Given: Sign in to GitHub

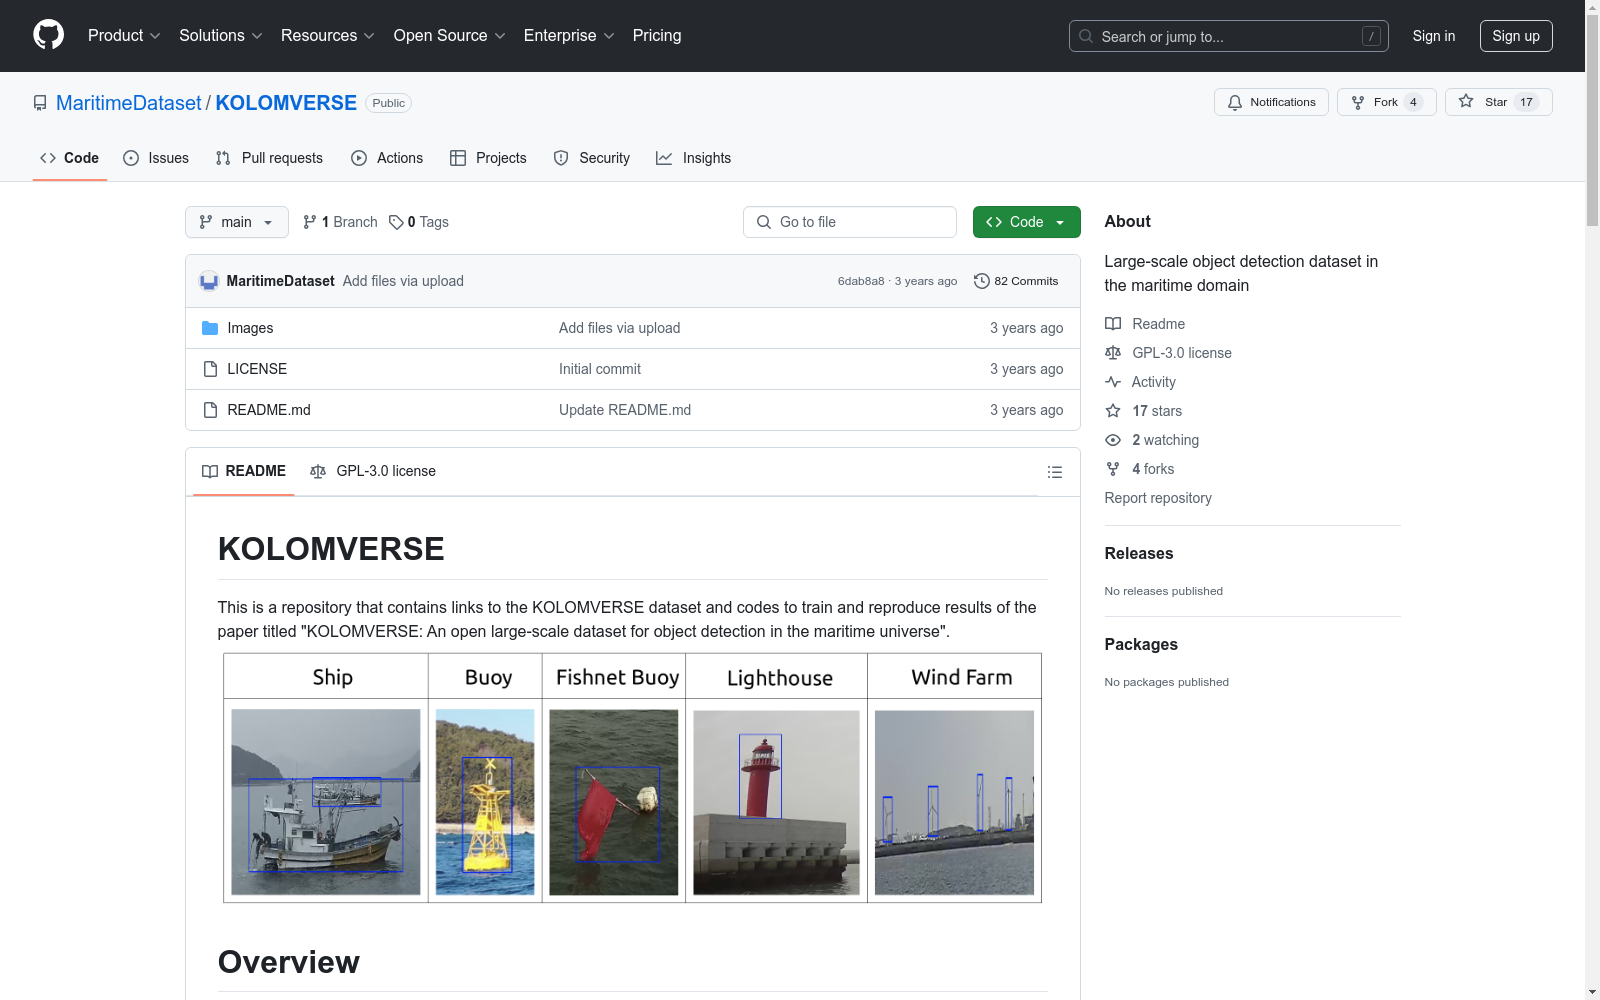Looking at the screenshot, I should [x=1434, y=36].
